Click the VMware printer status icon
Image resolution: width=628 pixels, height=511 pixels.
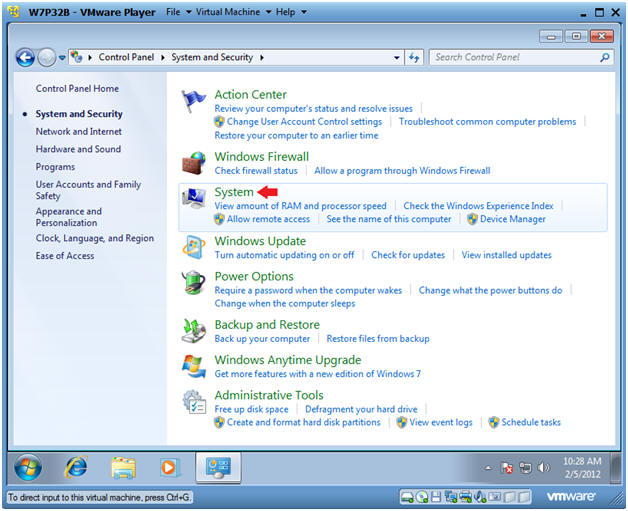[x=465, y=497]
